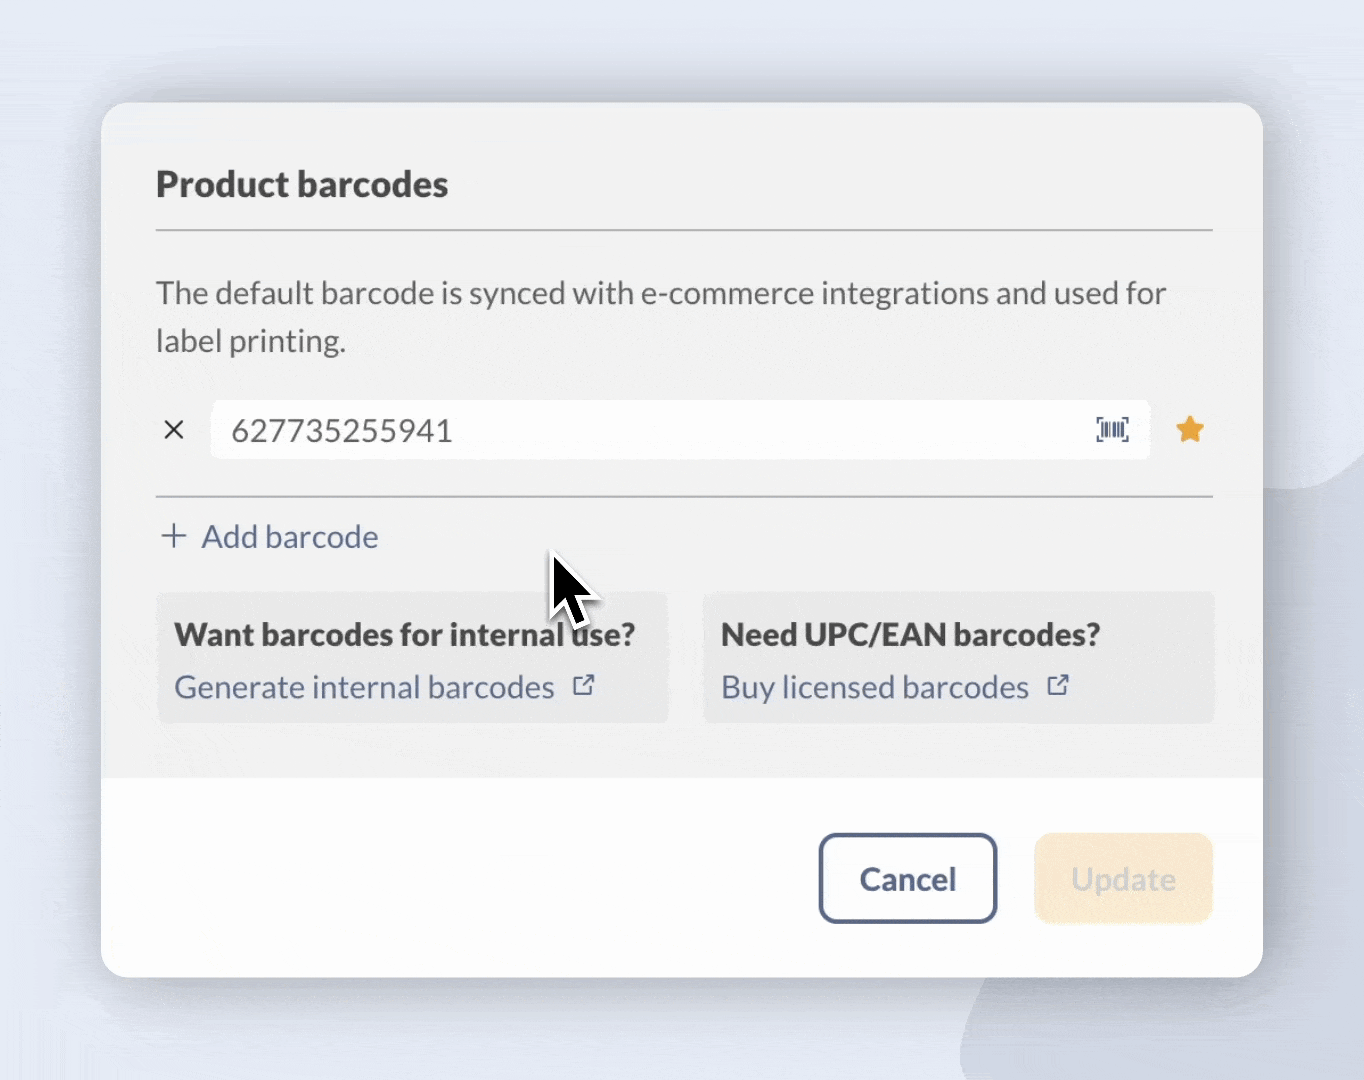The width and height of the screenshot is (1364, 1080).
Task: Click inside the barcode number input field
Action: (x=600, y=429)
